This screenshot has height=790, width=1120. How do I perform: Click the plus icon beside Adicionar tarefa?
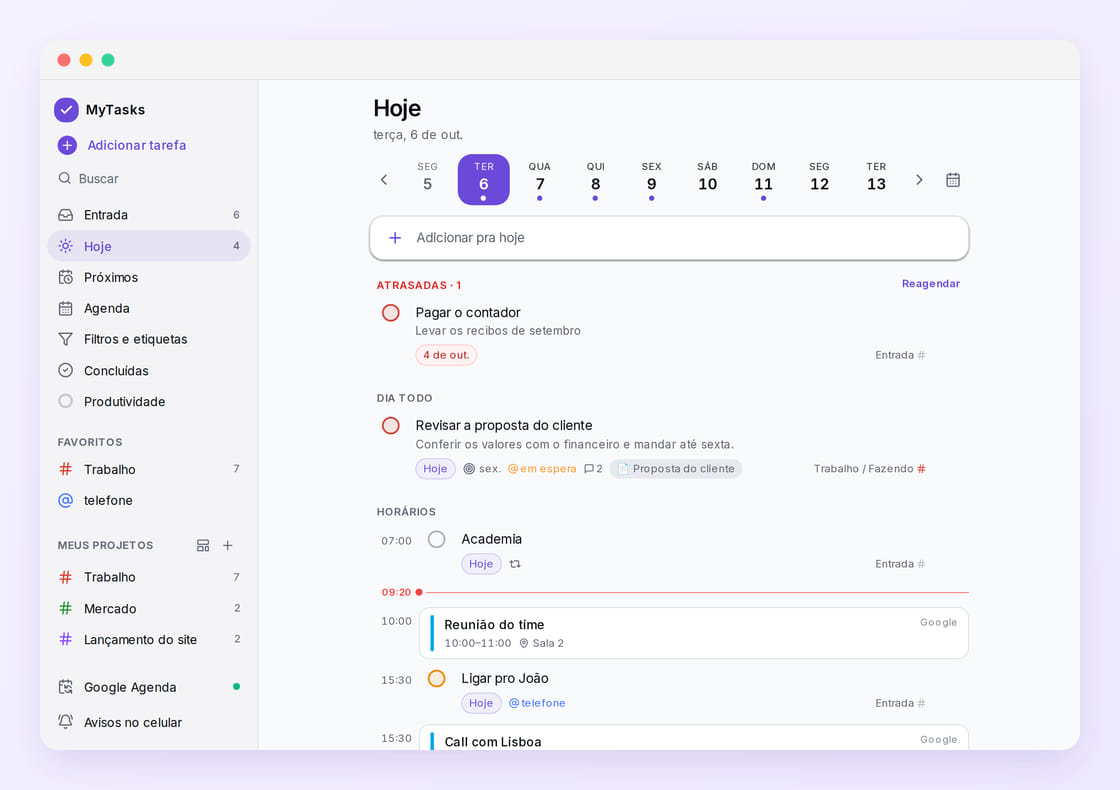[67, 145]
